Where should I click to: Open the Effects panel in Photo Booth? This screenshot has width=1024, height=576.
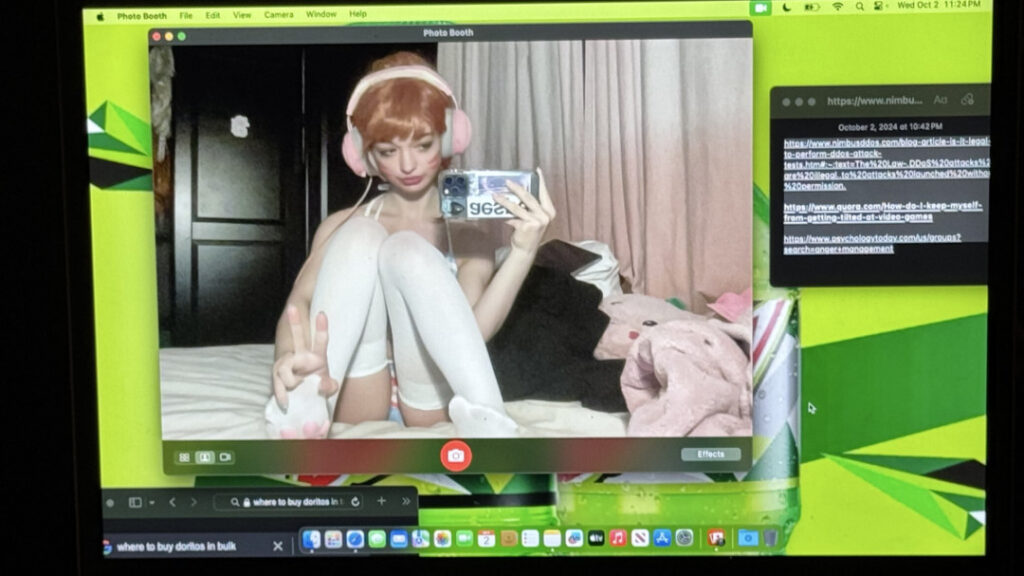(712, 452)
